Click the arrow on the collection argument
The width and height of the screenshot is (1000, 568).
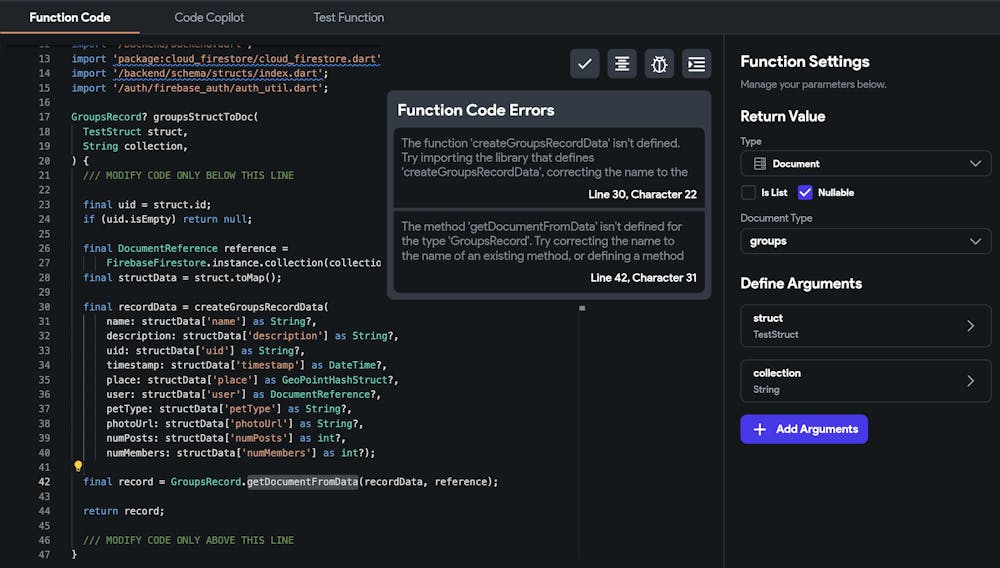tap(970, 381)
